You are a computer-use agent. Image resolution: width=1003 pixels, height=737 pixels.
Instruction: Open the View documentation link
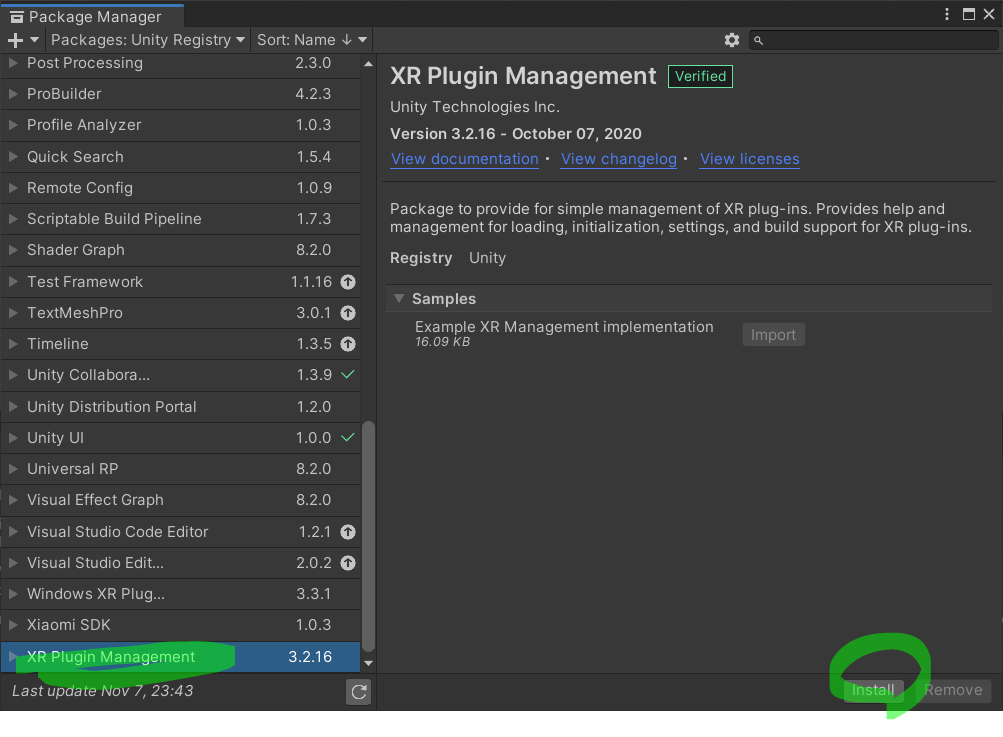pyautogui.click(x=464, y=159)
